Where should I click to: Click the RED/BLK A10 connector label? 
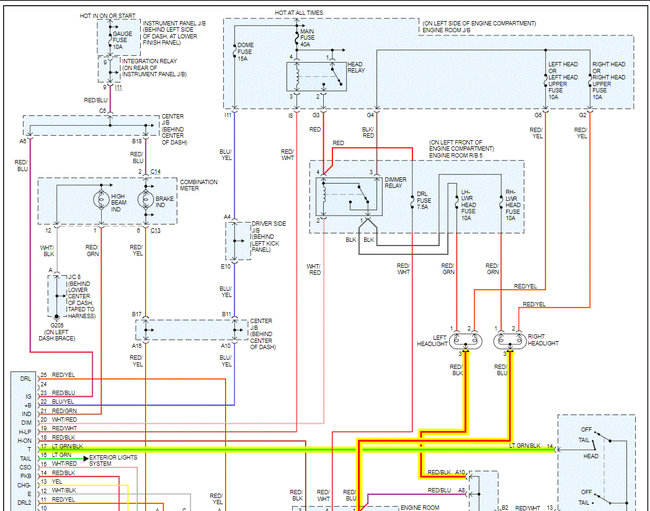(446, 472)
